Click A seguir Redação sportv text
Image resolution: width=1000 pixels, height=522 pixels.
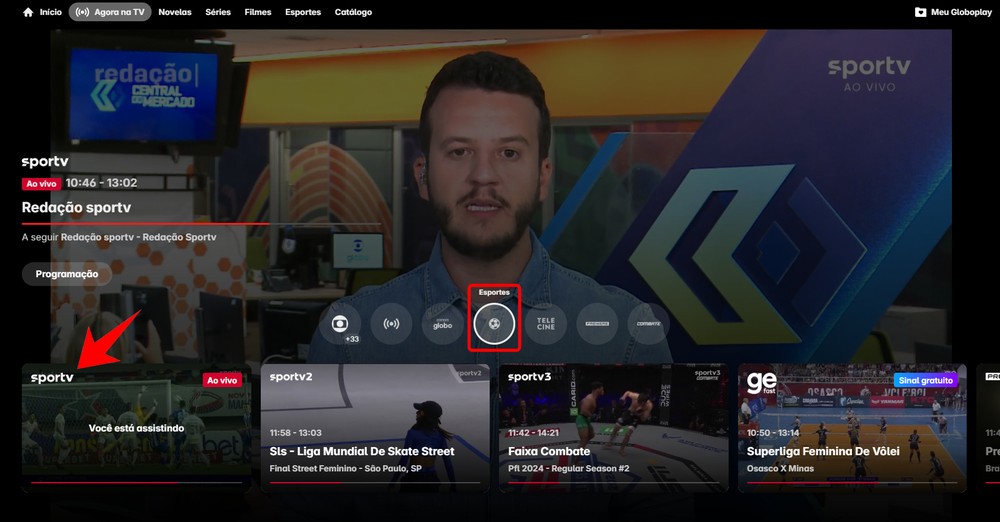click(119, 237)
